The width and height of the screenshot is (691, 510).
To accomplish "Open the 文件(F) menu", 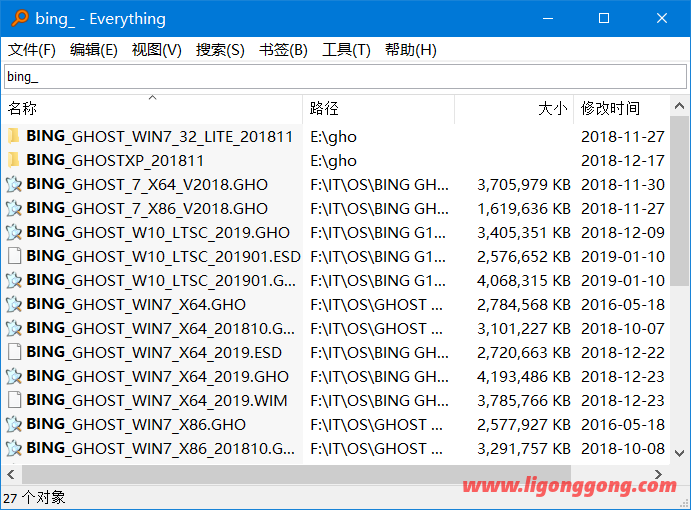I will pyautogui.click(x=32, y=50).
